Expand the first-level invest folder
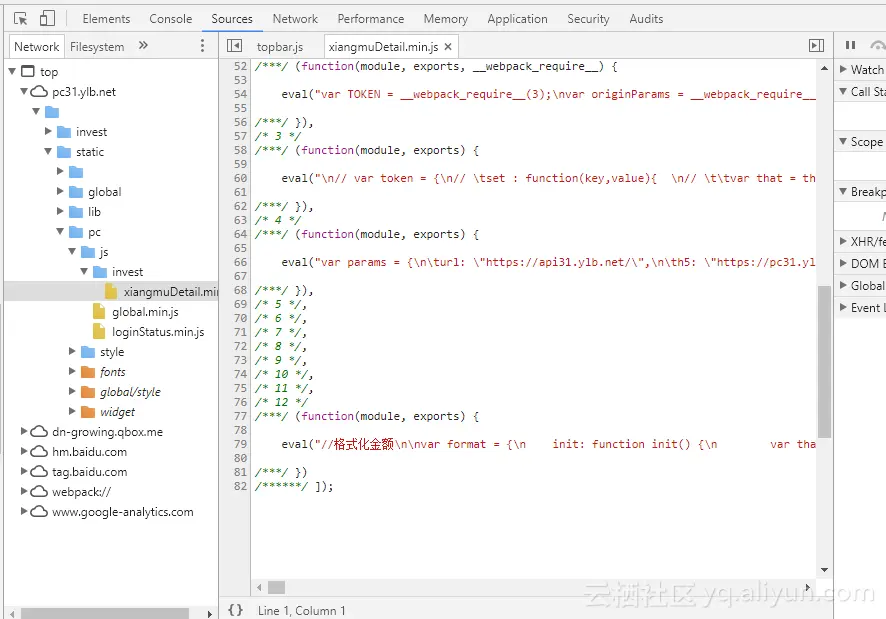886x619 pixels. [x=48, y=131]
